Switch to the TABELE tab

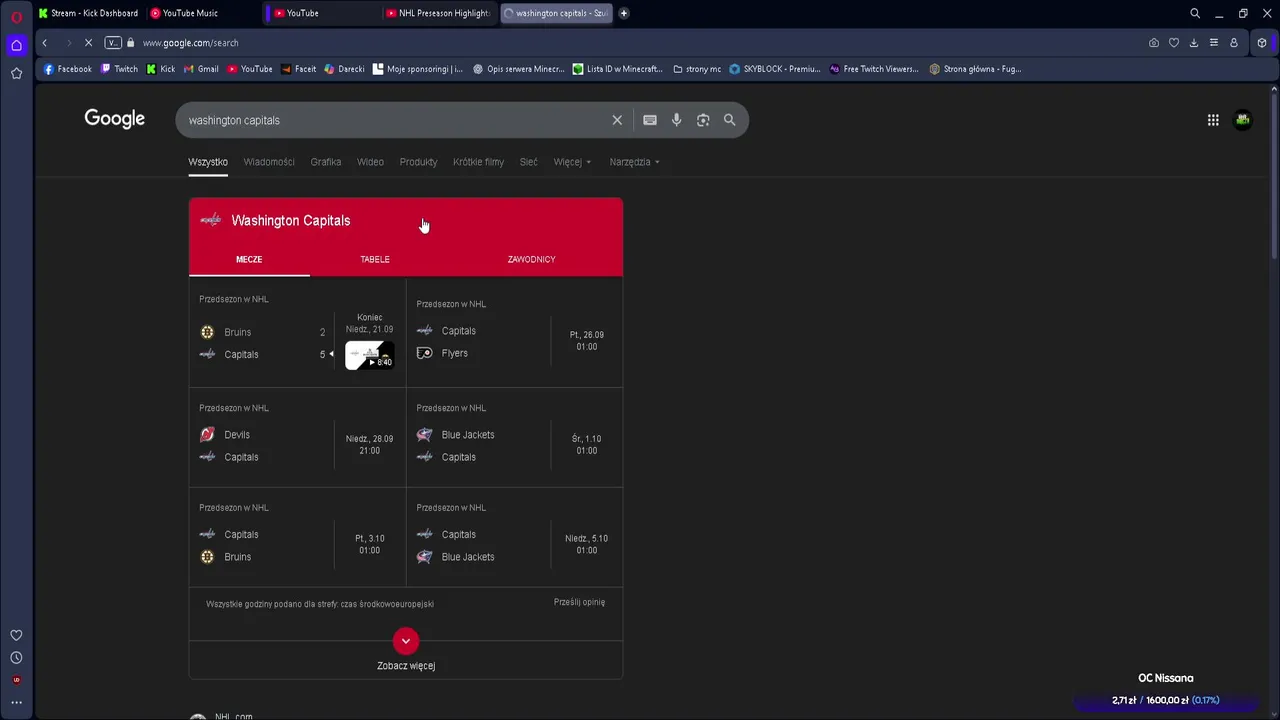click(375, 259)
